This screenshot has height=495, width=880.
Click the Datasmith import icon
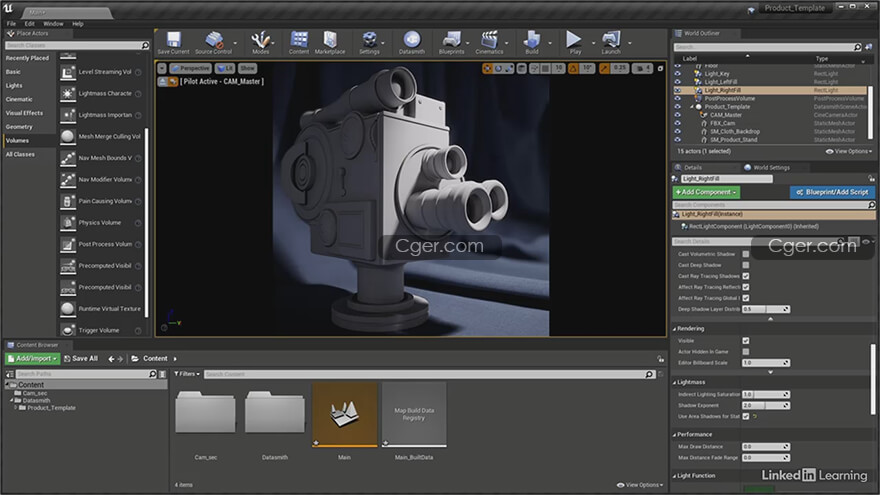point(411,40)
